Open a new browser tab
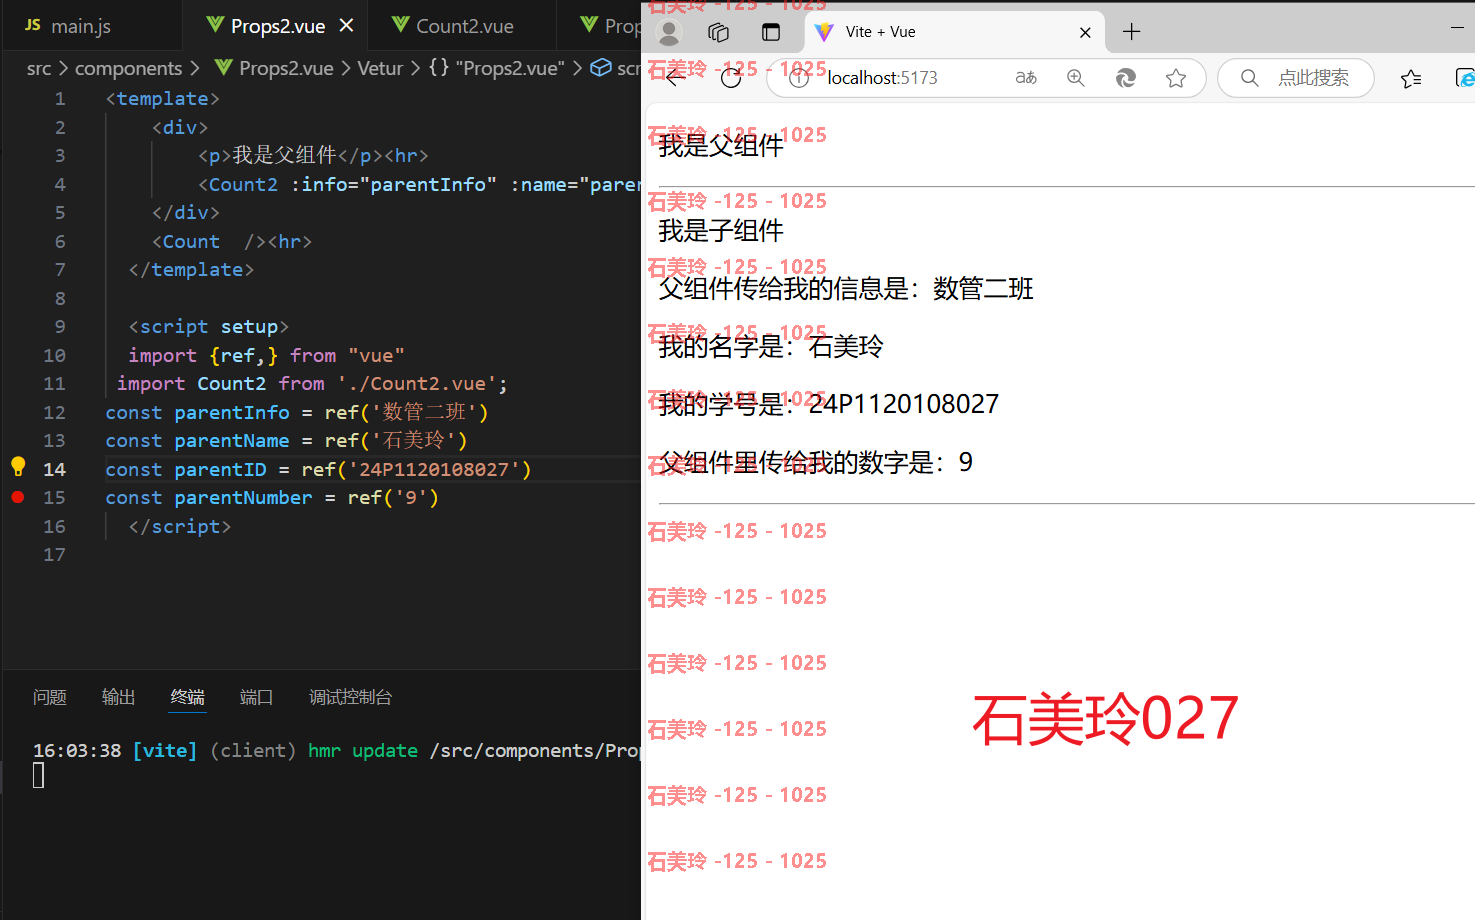The width and height of the screenshot is (1475, 920). 1131,32
